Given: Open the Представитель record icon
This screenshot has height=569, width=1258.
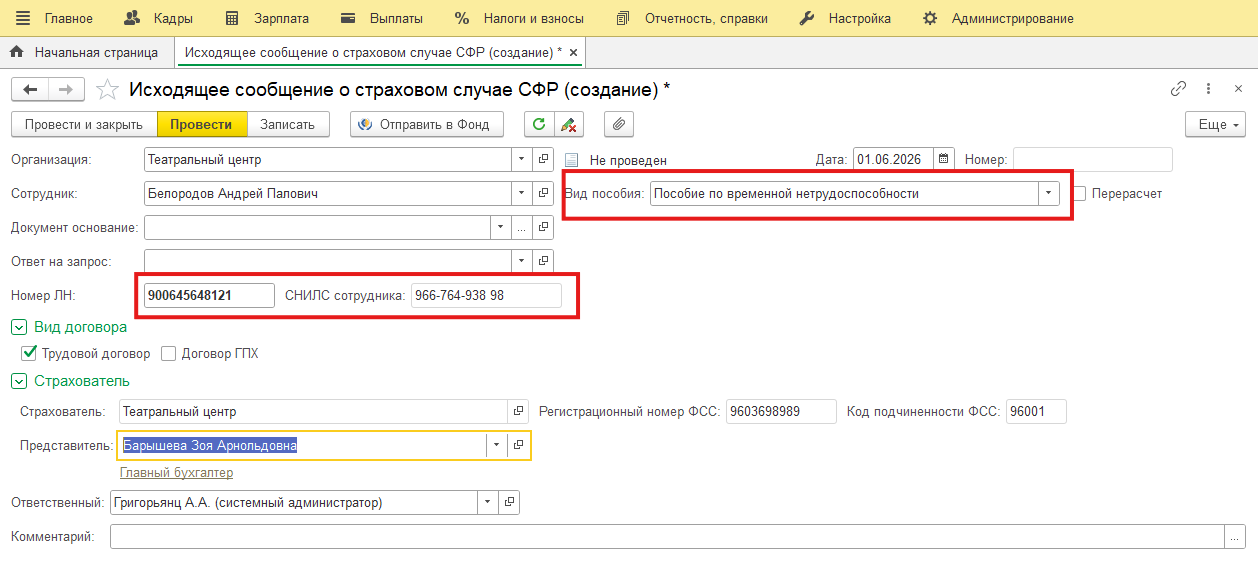Looking at the screenshot, I should coord(518,445).
